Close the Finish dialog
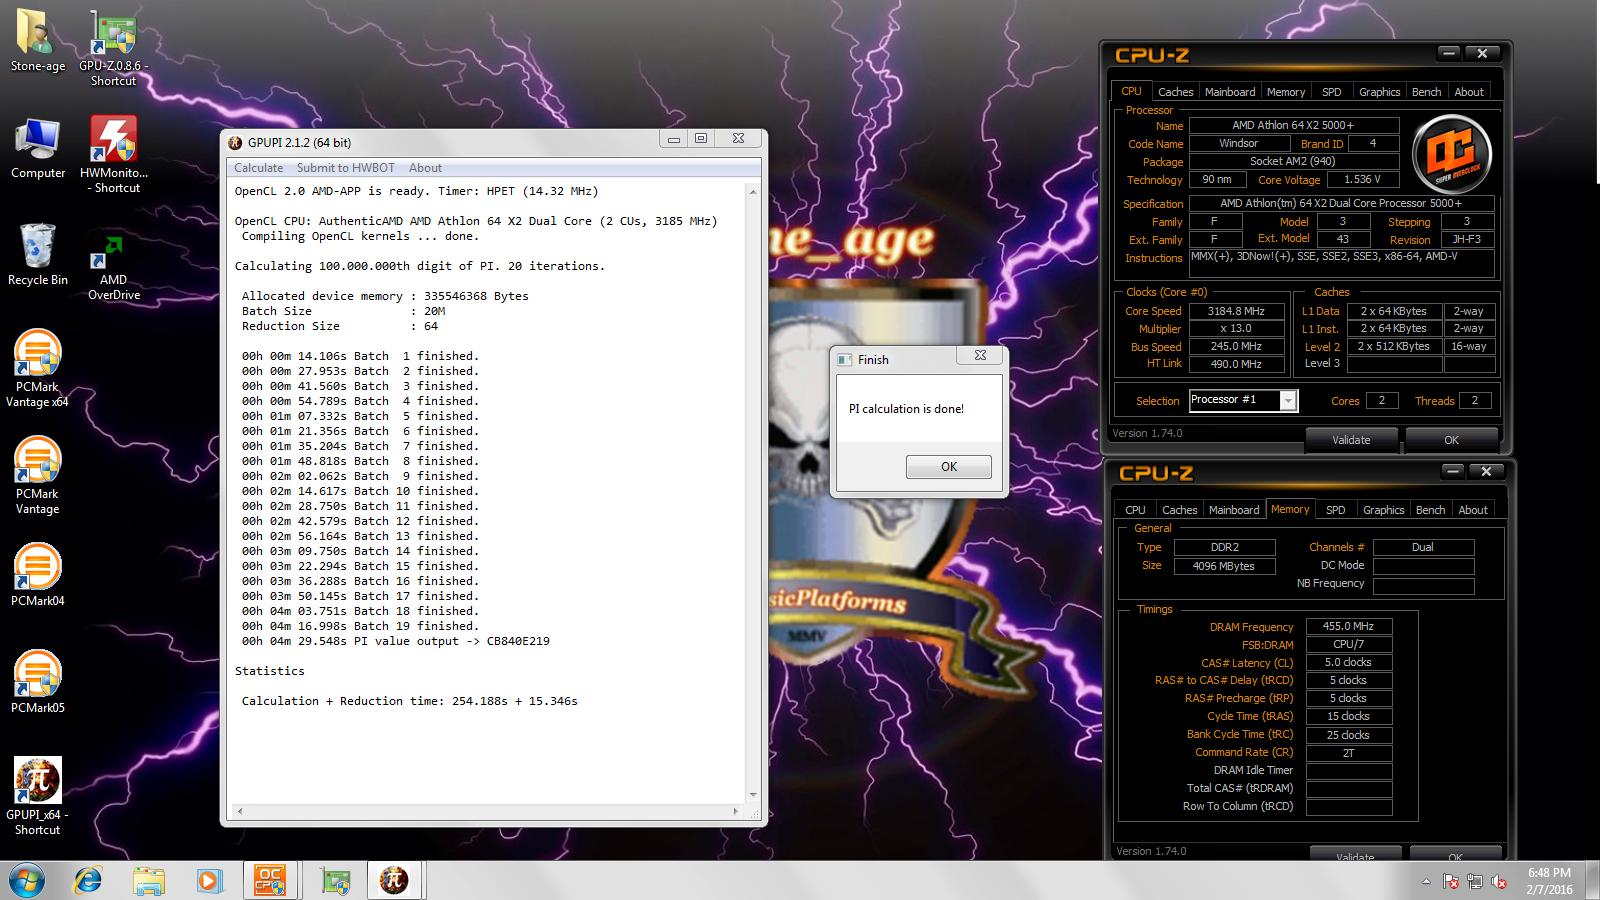The height and width of the screenshot is (900, 1600). point(980,355)
